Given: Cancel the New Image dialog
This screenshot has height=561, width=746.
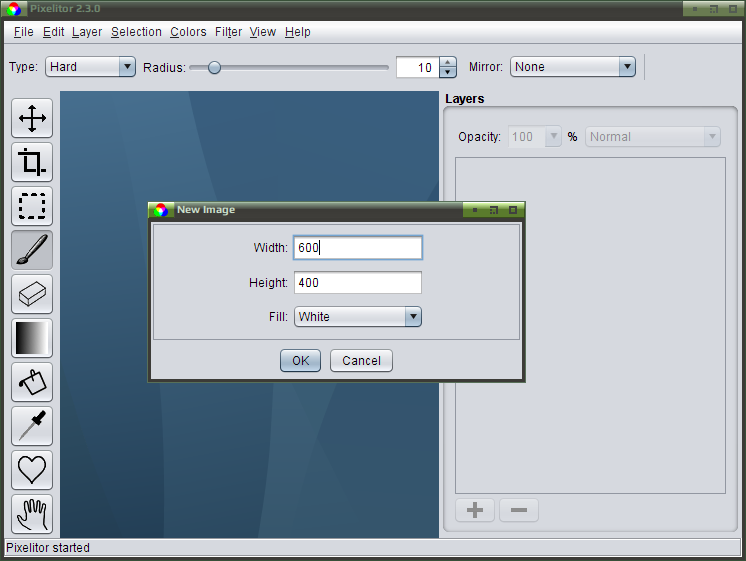Looking at the screenshot, I should click(361, 361).
